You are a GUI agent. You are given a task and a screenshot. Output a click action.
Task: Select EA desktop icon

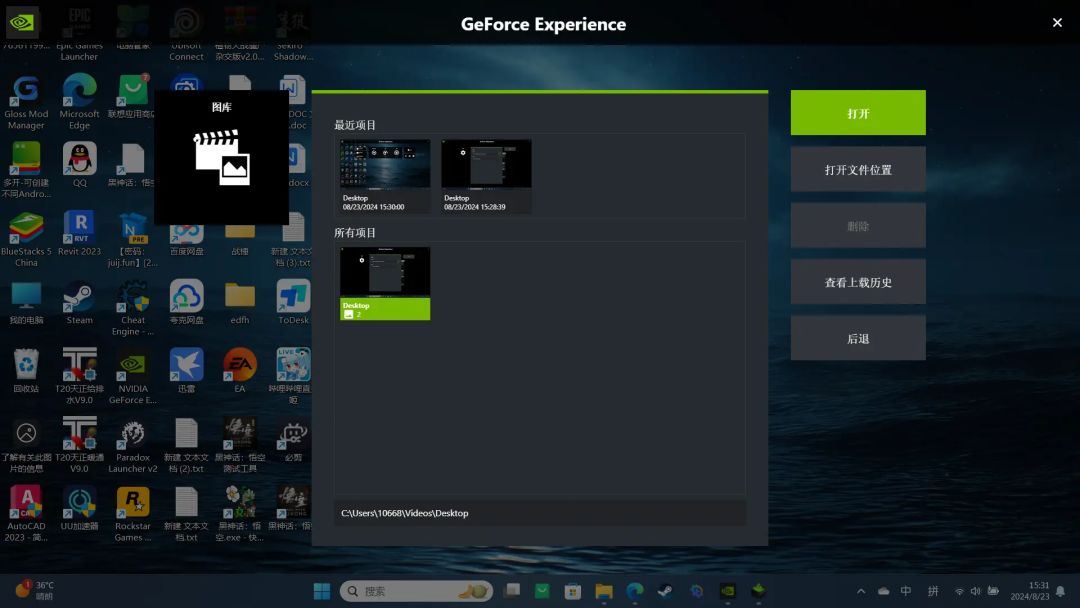pos(240,370)
